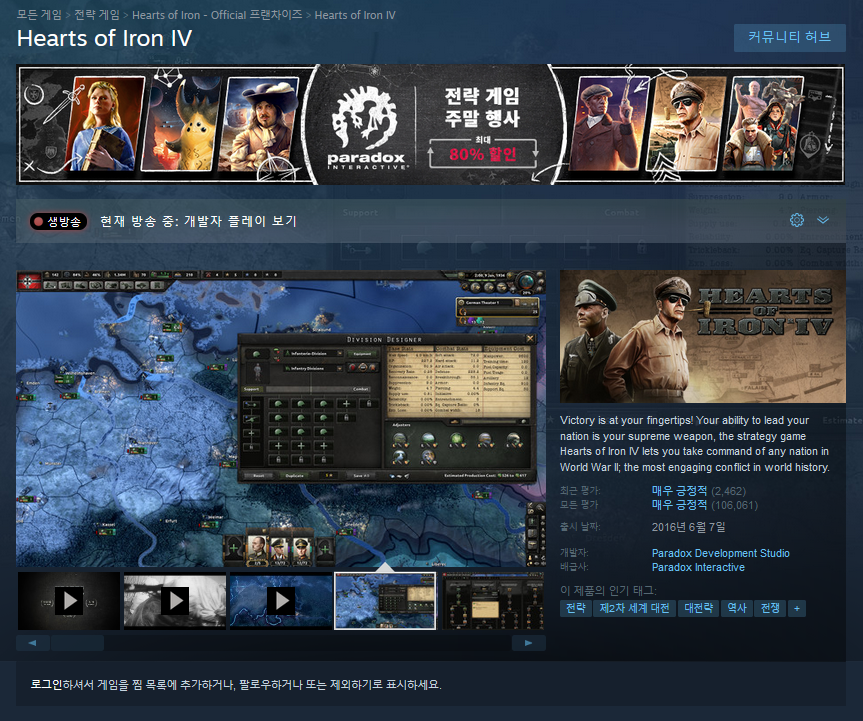Expand the live broadcast panel chevron
This screenshot has width=863, height=721.
click(823, 220)
